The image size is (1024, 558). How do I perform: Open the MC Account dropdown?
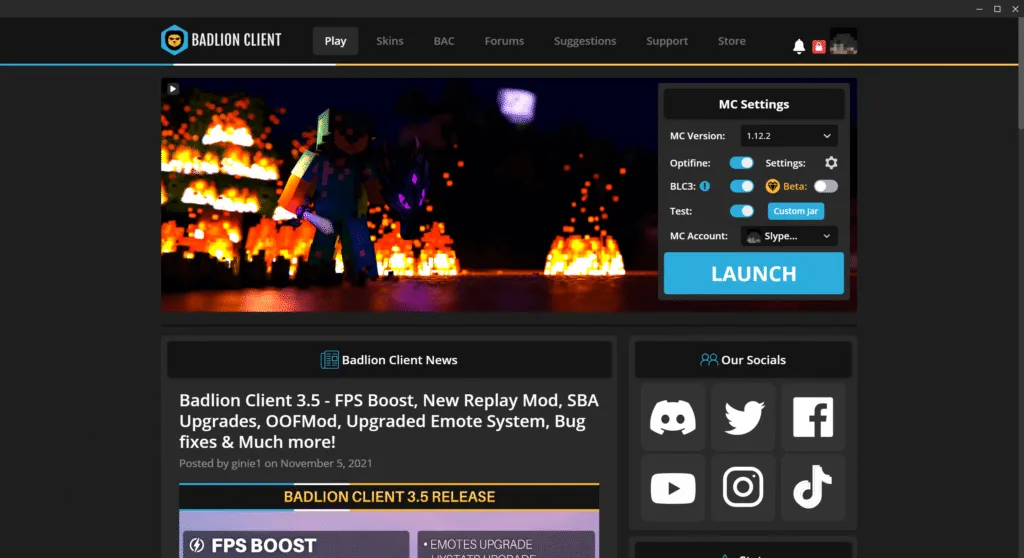[x=789, y=236]
